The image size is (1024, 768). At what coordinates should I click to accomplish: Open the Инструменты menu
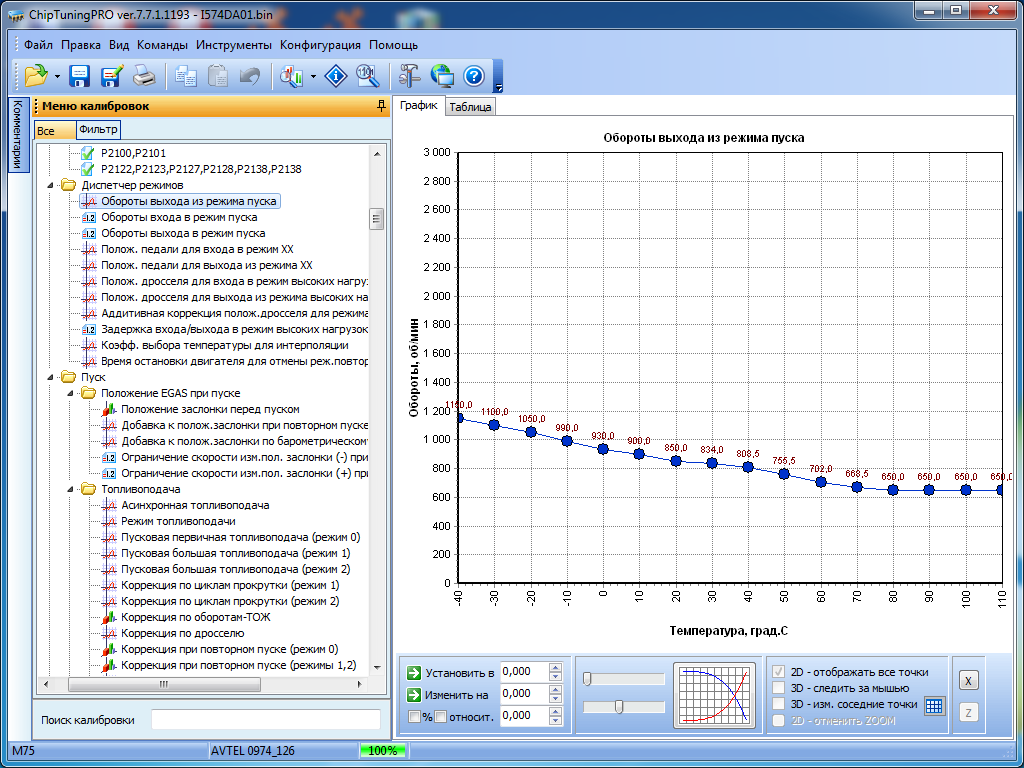(233, 45)
